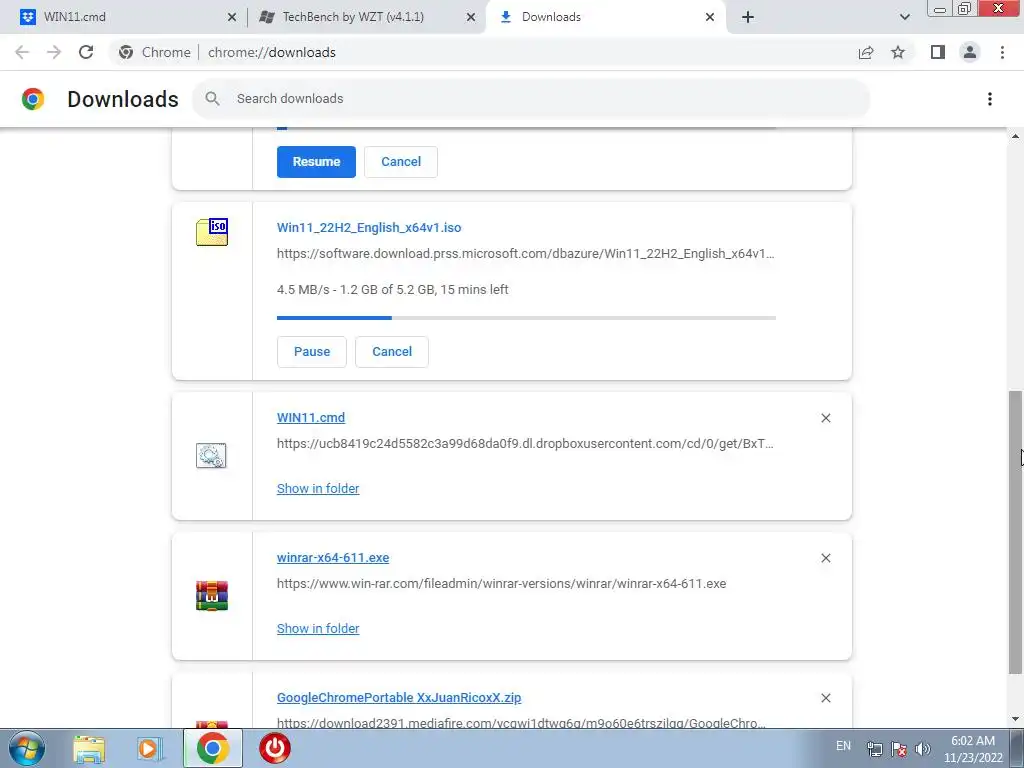Image resolution: width=1024 pixels, height=768 pixels.
Task: Remove the GoogleChromePortable zip entry from the list
Action: (x=825, y=698)
